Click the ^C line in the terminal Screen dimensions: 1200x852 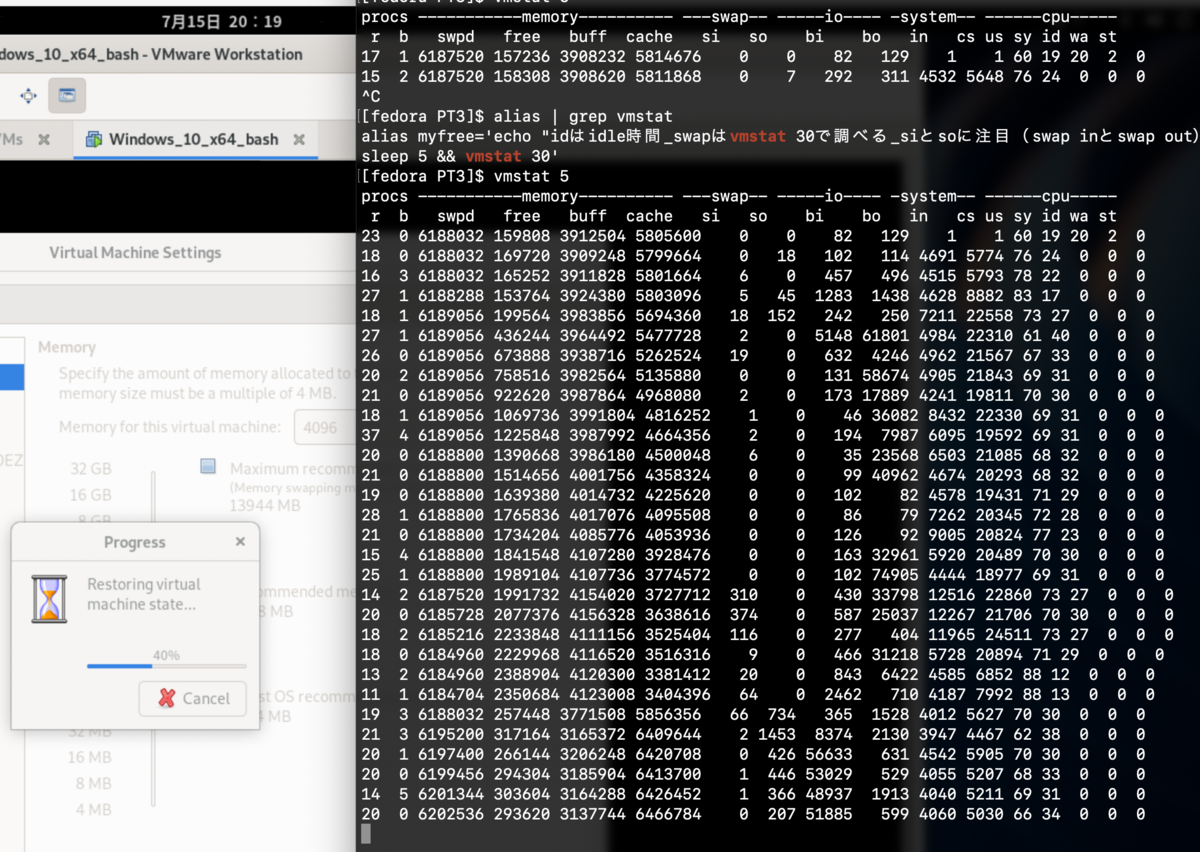coord(370,97)
